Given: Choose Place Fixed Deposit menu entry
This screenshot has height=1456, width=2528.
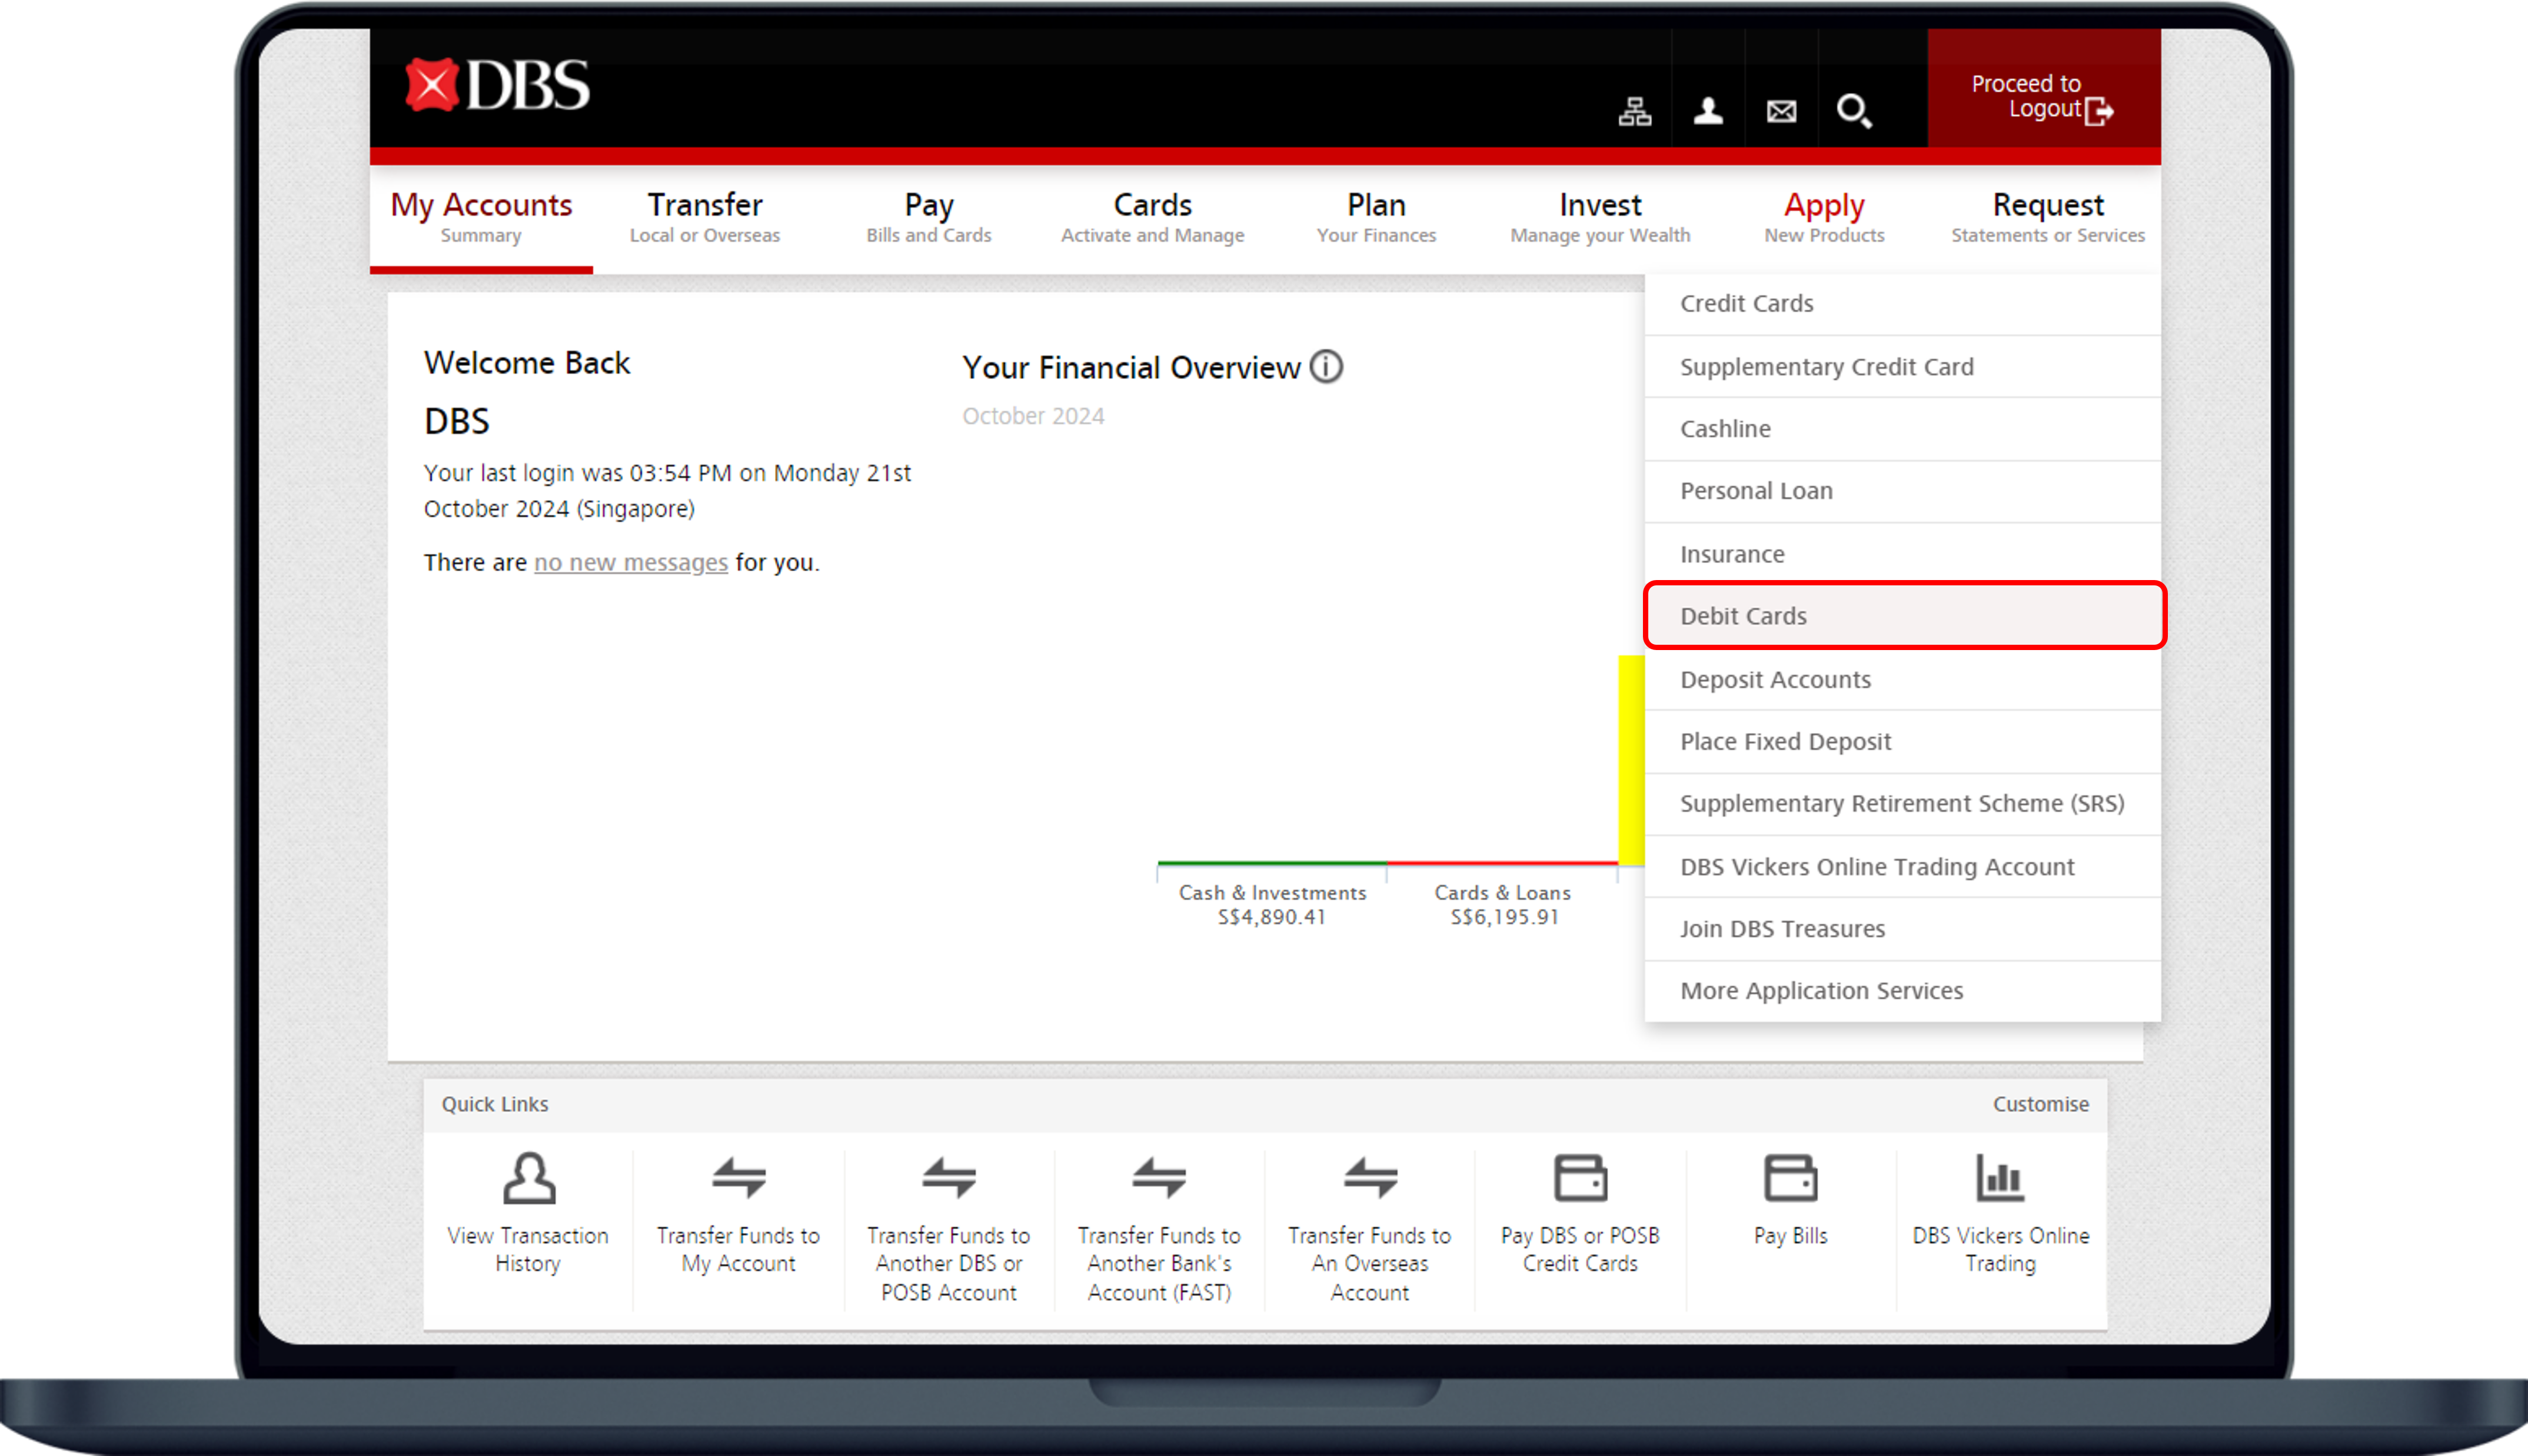Looking at the screenshot, I should click(1785, 741).
